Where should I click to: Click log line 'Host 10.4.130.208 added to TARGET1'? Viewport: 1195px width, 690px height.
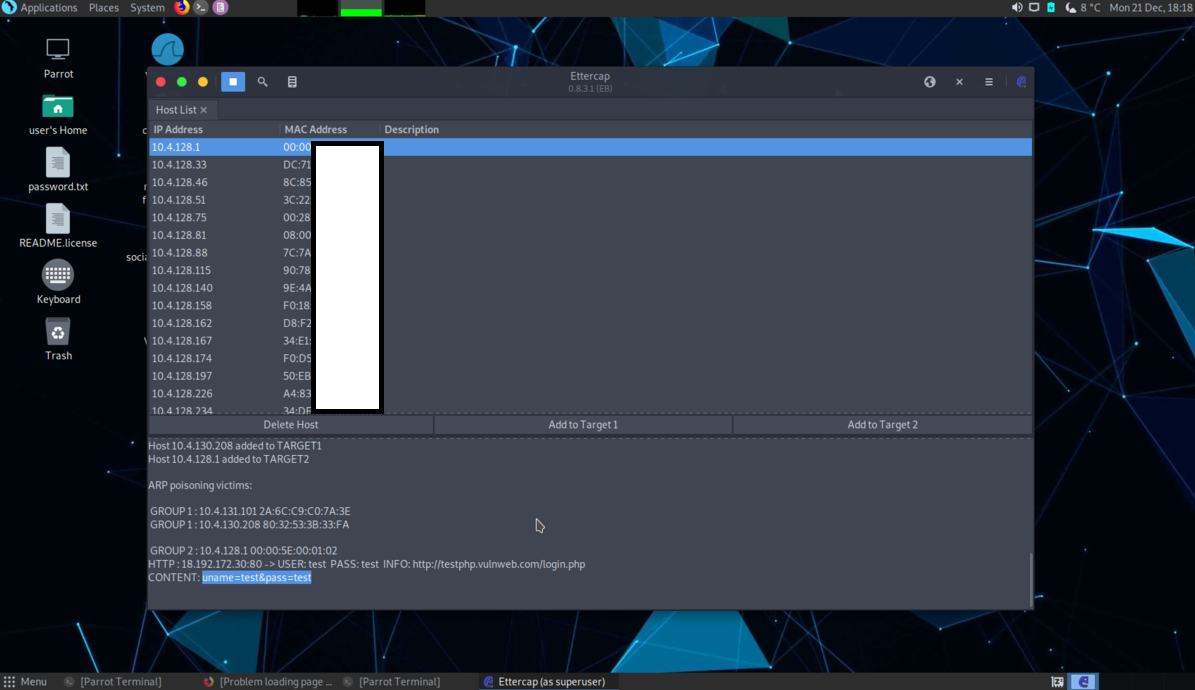[x=235, y=445]
